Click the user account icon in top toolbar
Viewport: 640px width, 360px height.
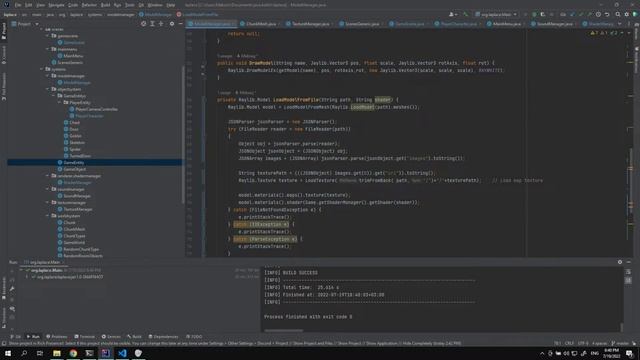pyautogui.click(x=453, y=14)
